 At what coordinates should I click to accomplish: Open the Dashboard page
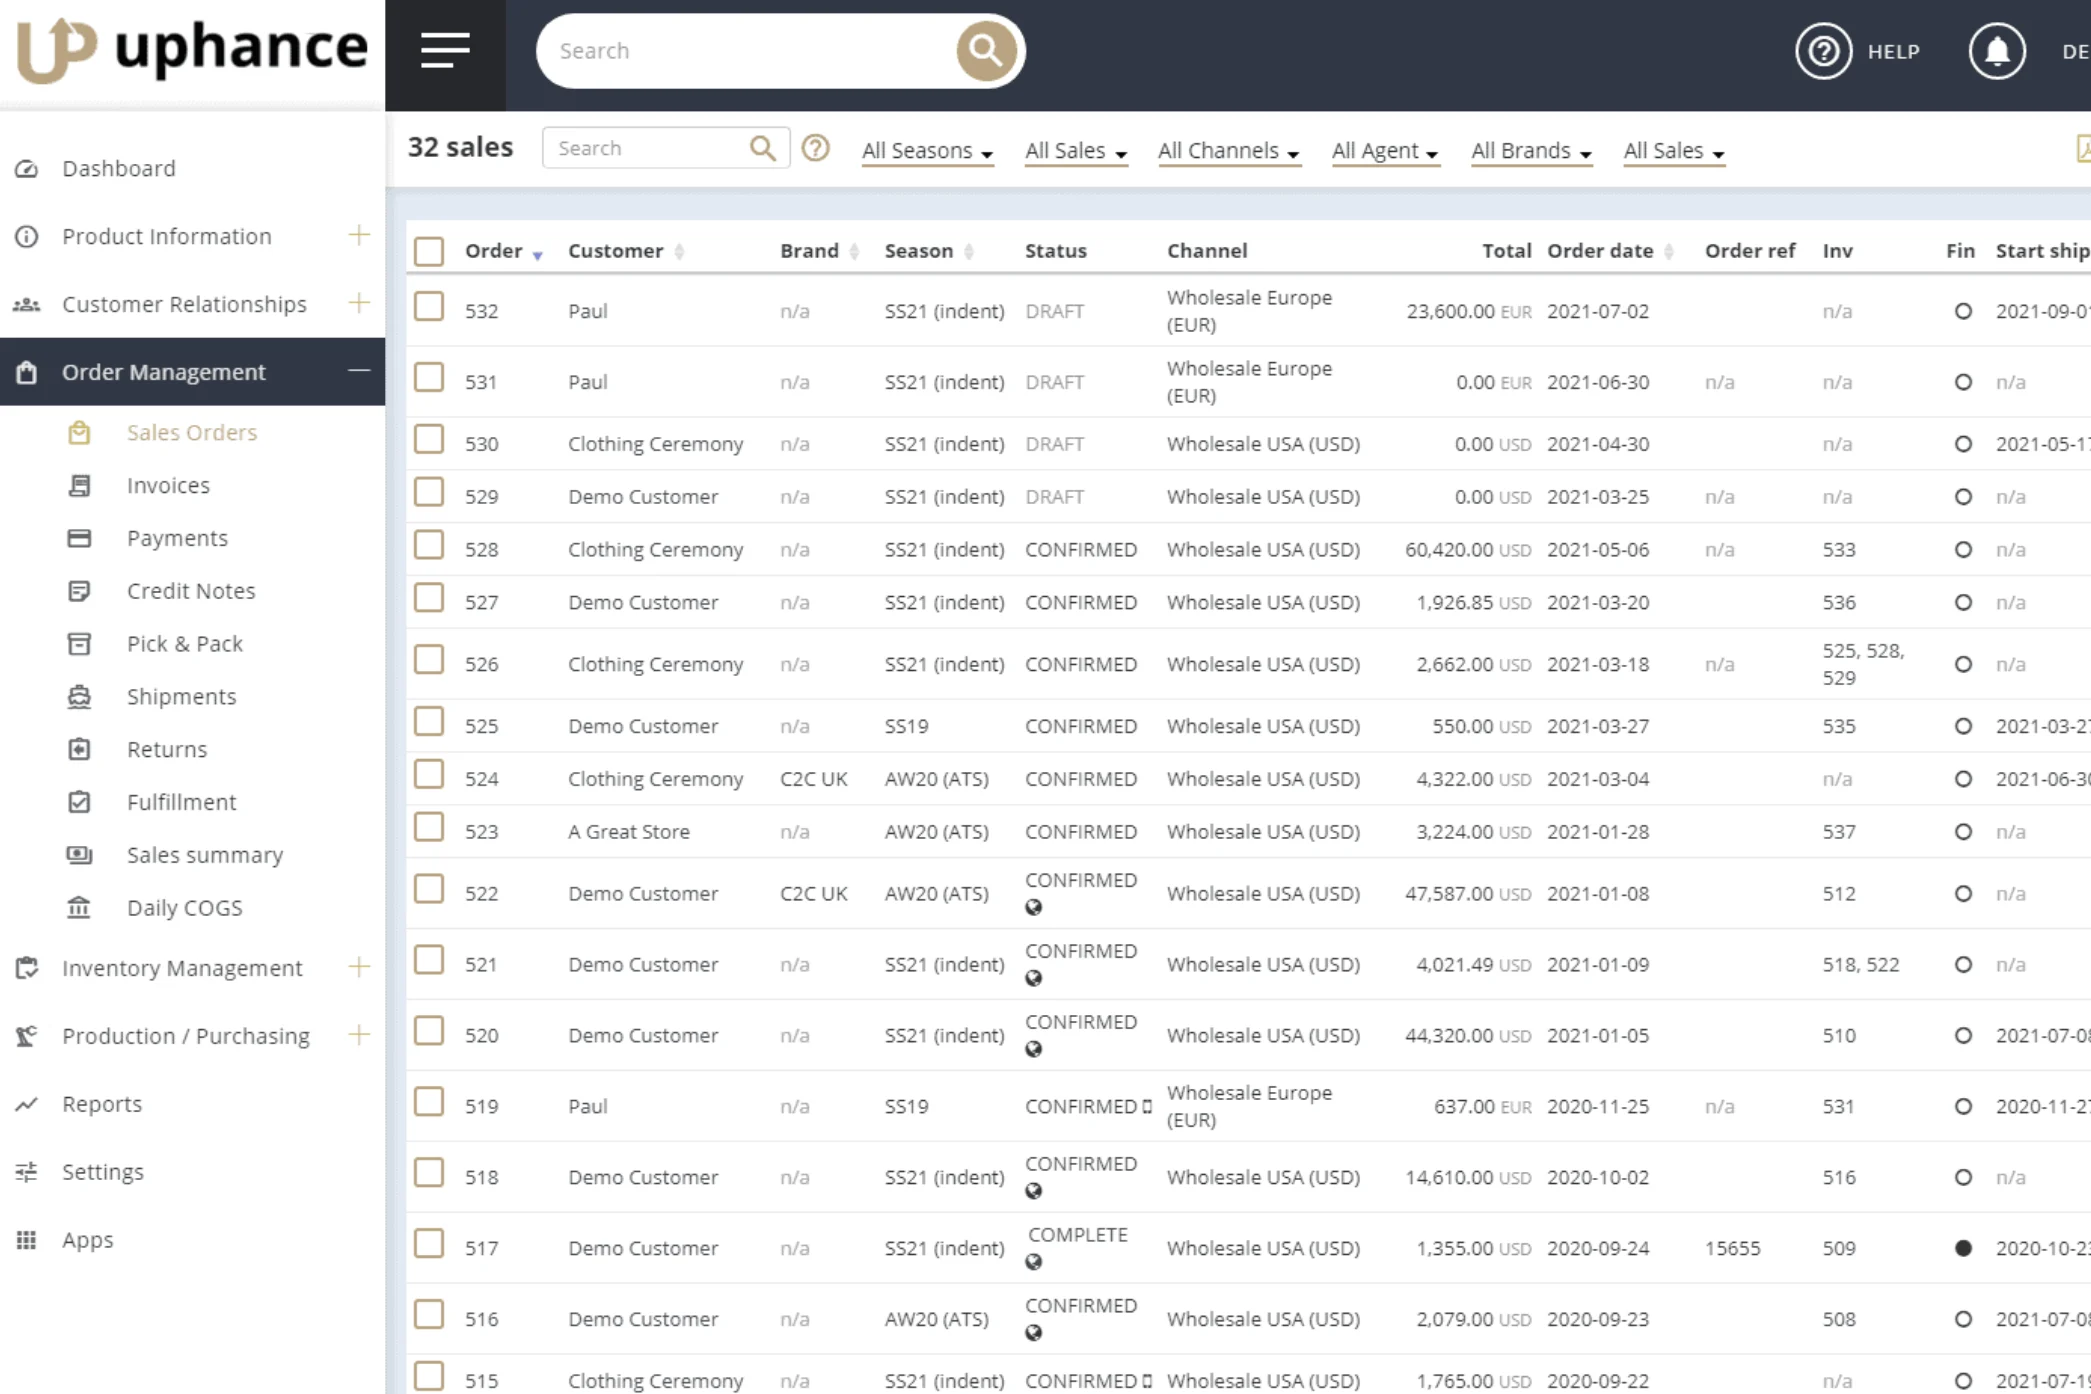119,168
